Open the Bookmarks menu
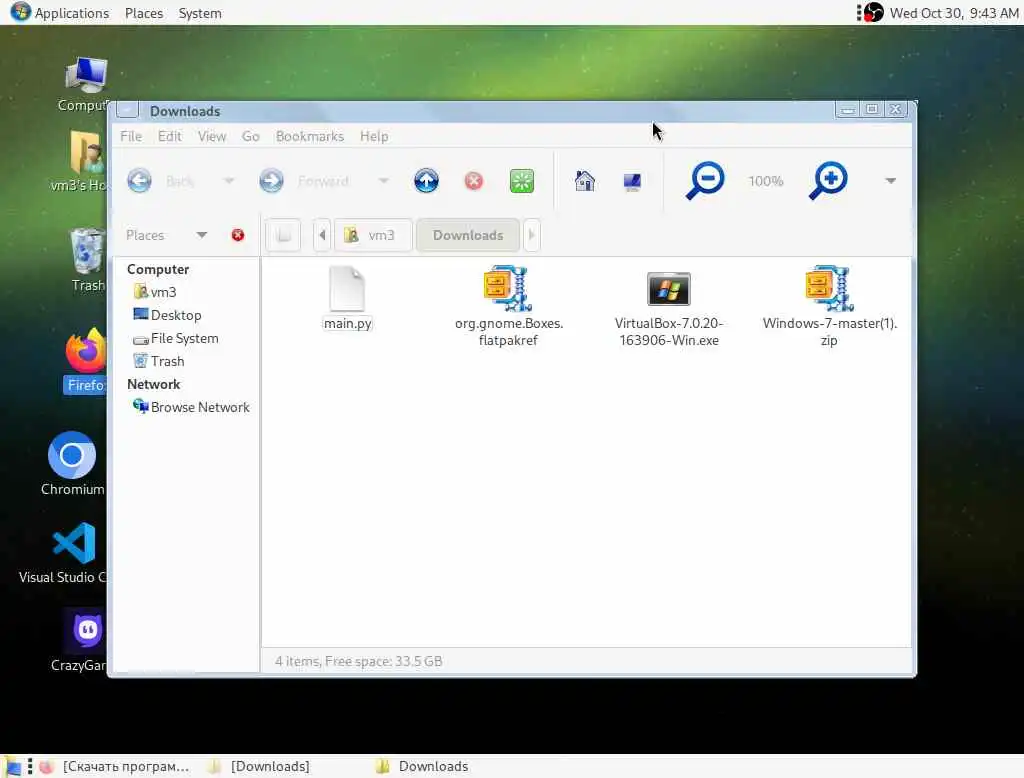This screenshot has height=778, width=1024. click(310, 137)
